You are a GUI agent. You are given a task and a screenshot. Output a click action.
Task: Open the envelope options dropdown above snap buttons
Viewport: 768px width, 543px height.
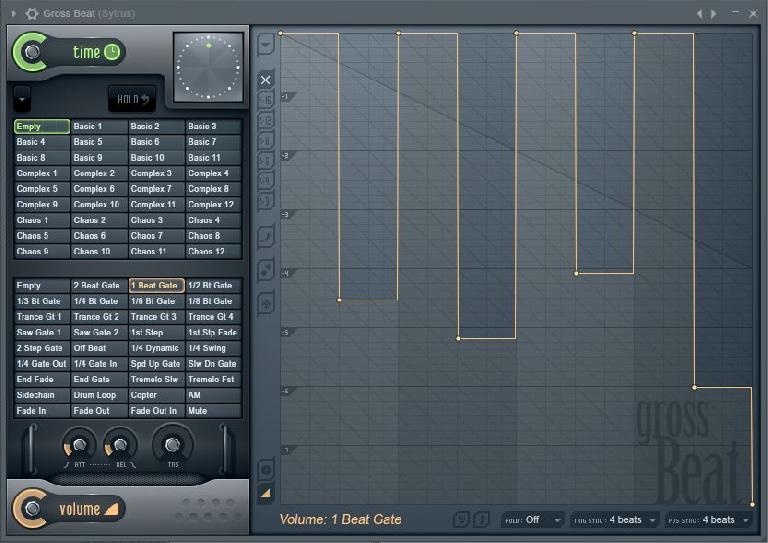click(265, 45)
